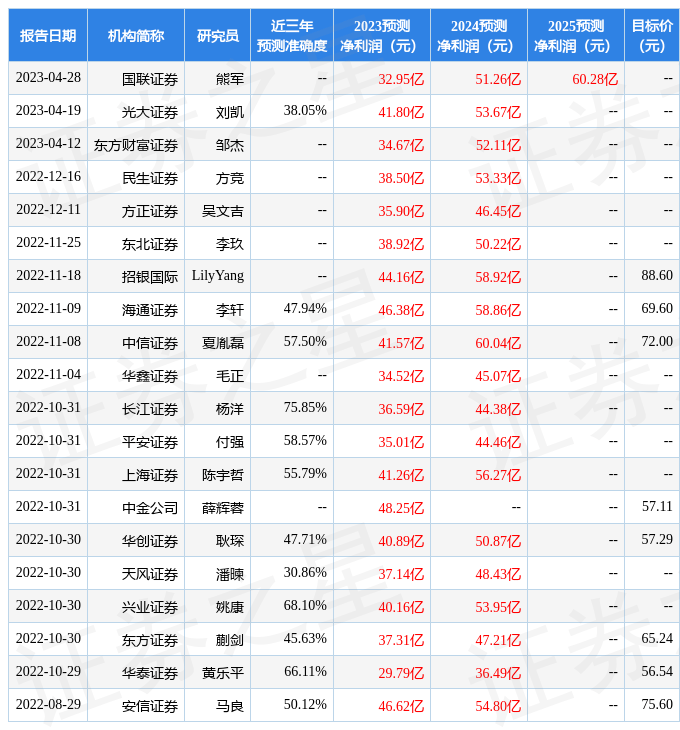
Task: Click researcher name 熊军
Action: coord(230,79)
